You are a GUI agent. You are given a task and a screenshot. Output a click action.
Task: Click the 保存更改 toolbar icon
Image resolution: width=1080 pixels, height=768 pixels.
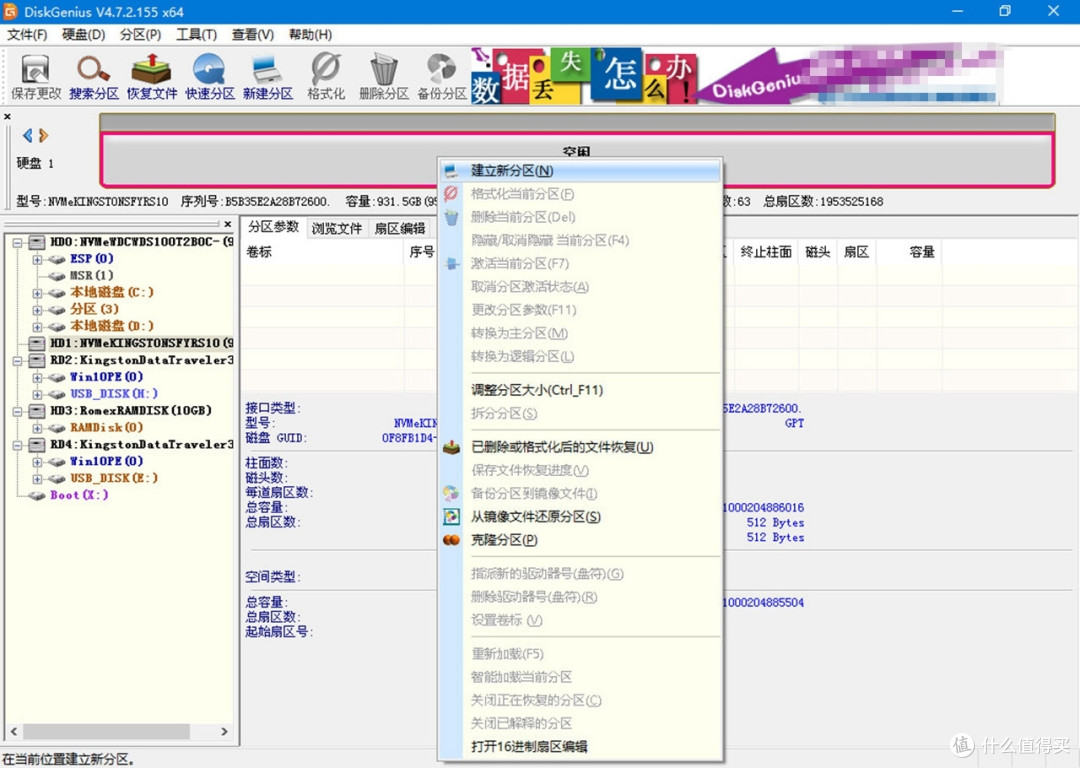[x=34, y=75]
